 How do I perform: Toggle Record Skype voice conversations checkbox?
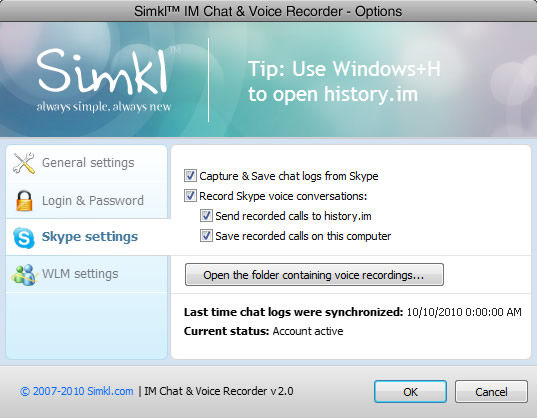pos(190,196)
